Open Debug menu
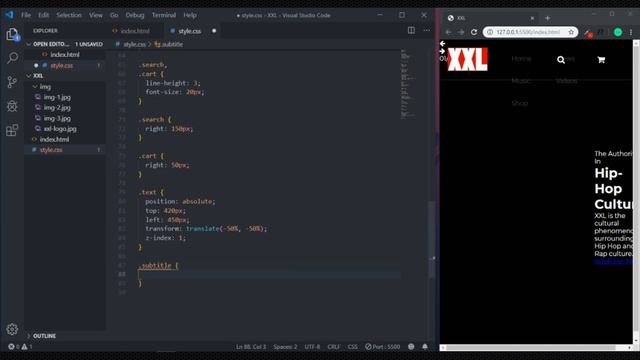This screenshot has width=640, height=360. coord(135,15)
